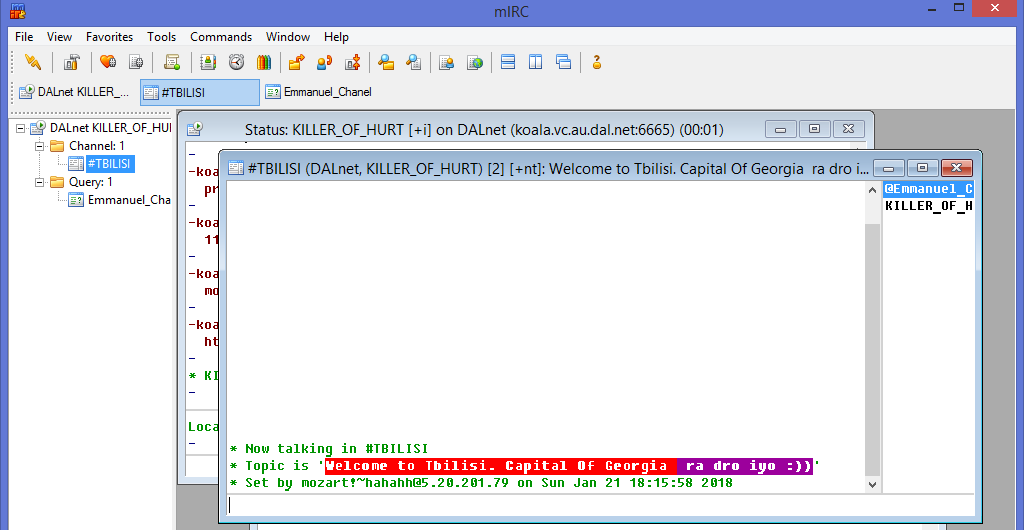
Task: Collapse the Query: 1 folder expander
Action: (39, 182)
